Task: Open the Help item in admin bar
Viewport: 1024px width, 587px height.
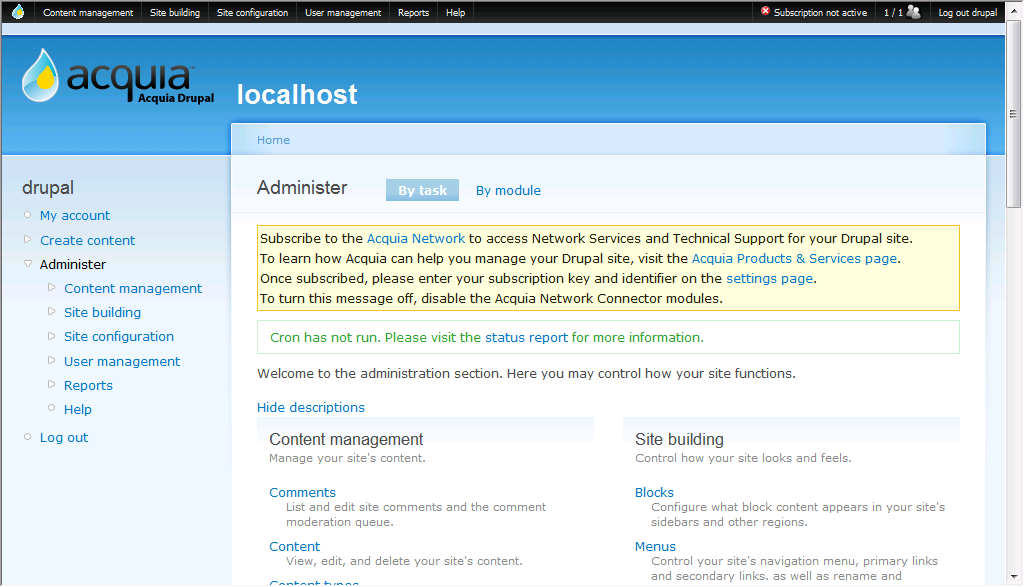Action: pos(455,12)
